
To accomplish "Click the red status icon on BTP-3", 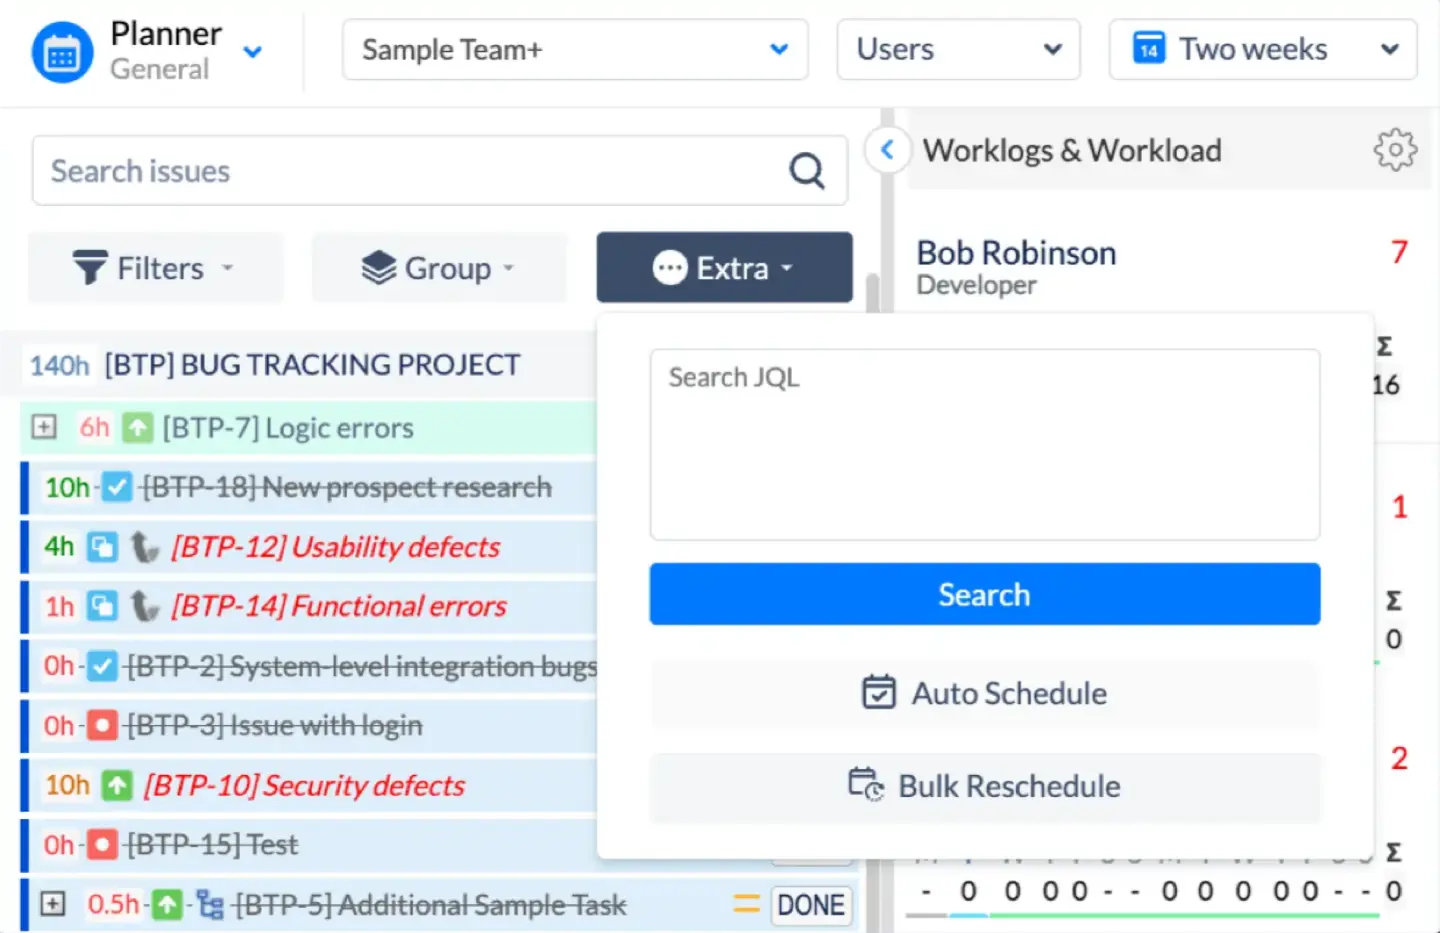I will [x=101, y=726].
